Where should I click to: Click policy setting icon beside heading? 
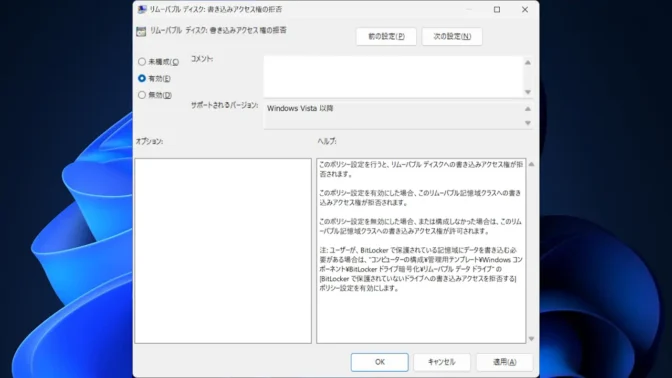[x=141, y=31]
